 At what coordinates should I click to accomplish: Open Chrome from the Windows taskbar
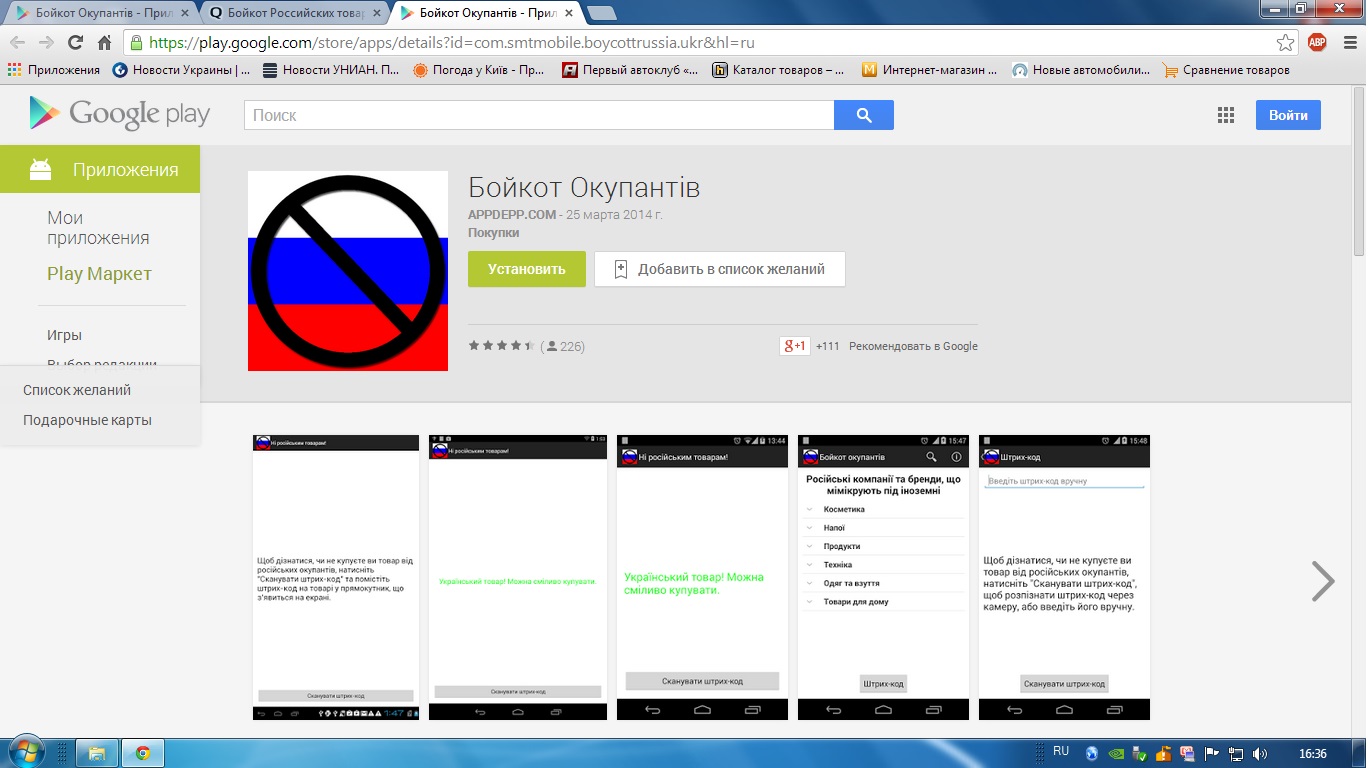(142, 753)
